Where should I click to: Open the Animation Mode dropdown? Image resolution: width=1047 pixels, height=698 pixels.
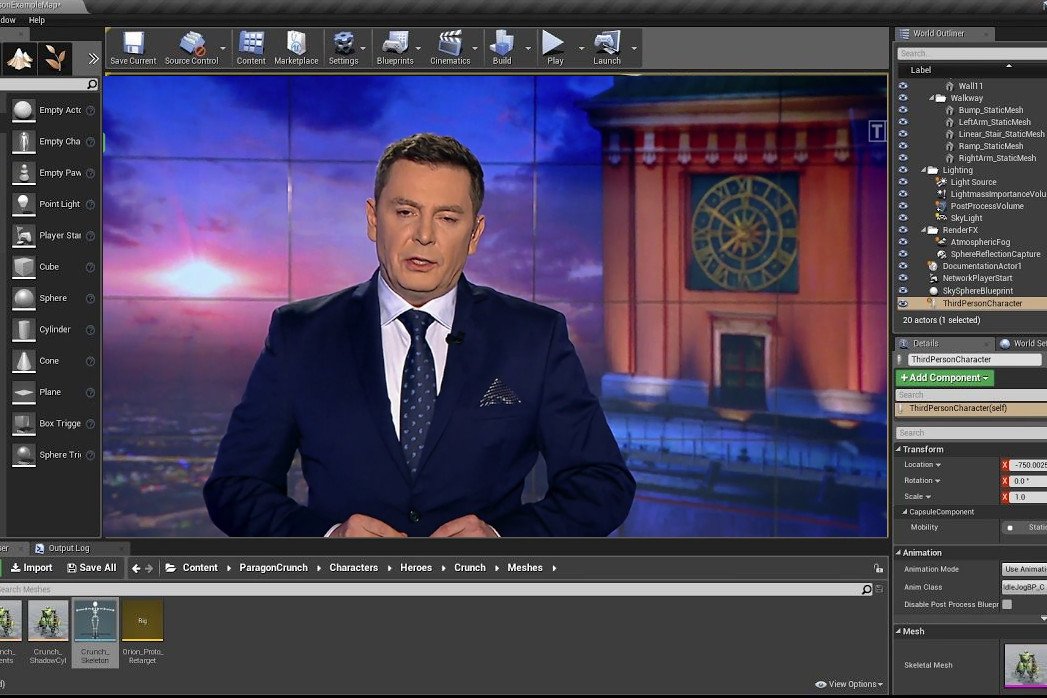1024,569
